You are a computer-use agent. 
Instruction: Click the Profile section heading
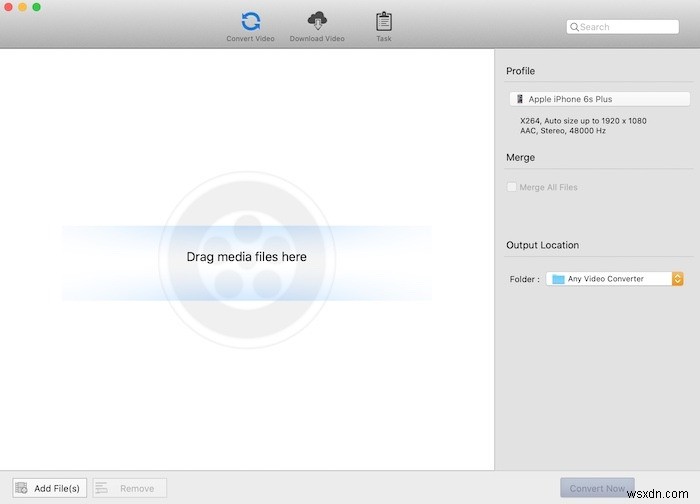click(521, 71)
